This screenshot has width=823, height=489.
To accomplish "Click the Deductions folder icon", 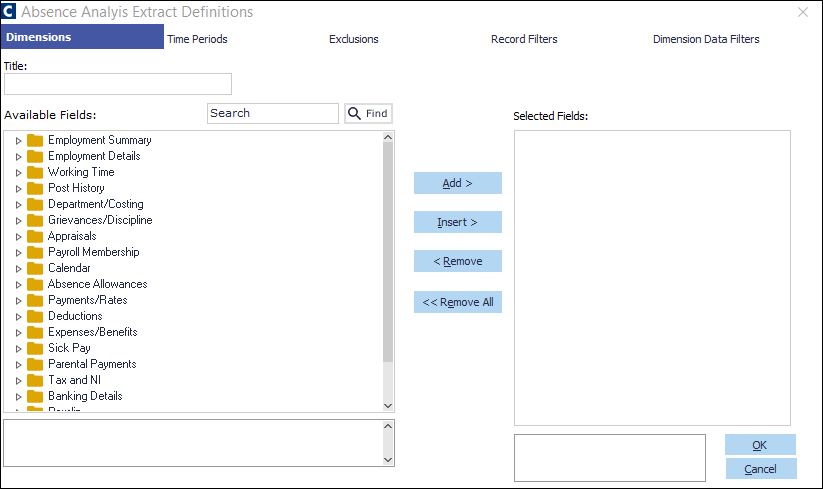I will pyautogui.click(x=35, y=316).
